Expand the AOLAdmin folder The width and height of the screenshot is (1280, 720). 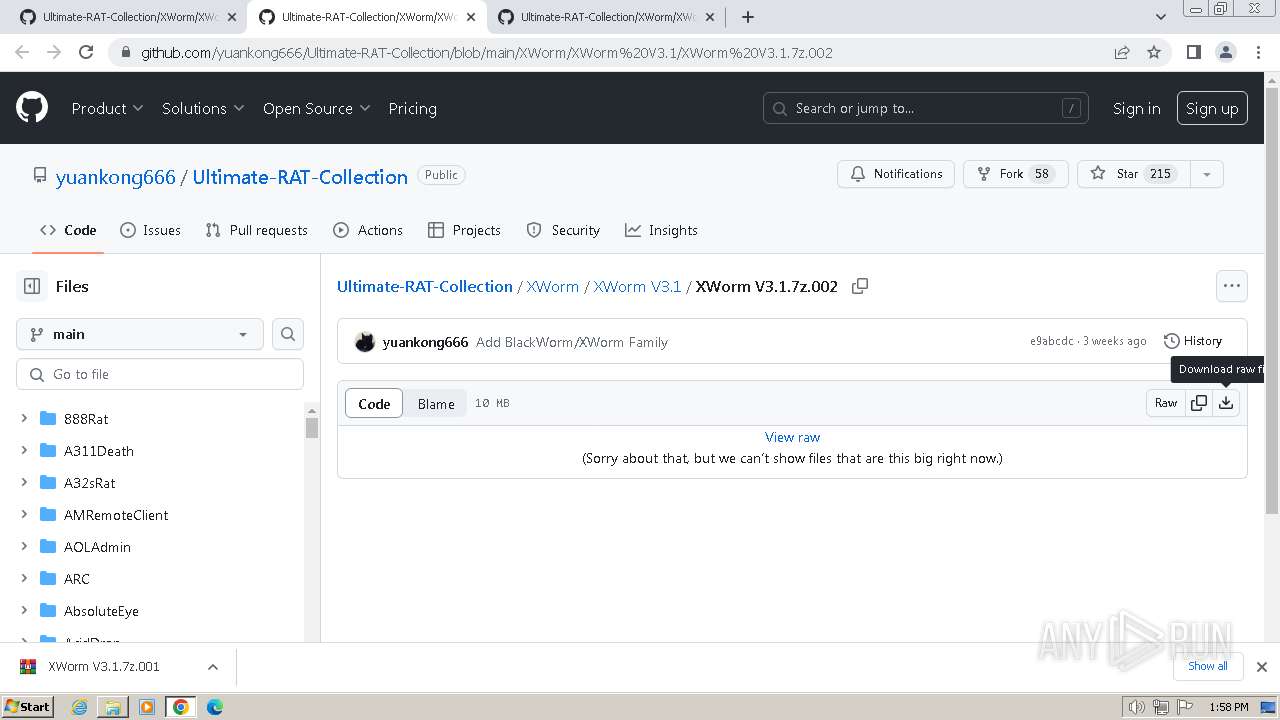(x=24, y=547)
